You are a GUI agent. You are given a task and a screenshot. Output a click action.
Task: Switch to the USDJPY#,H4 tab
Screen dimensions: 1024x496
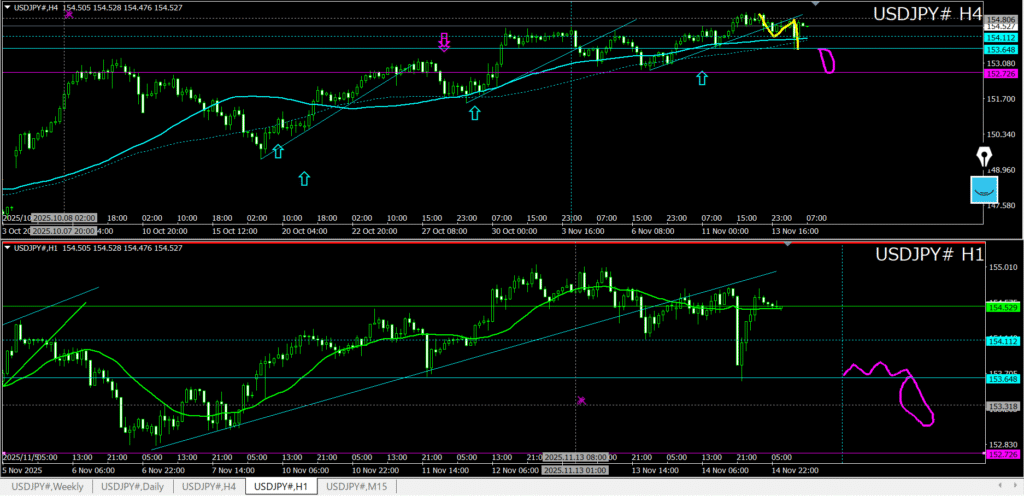(208, 487)
